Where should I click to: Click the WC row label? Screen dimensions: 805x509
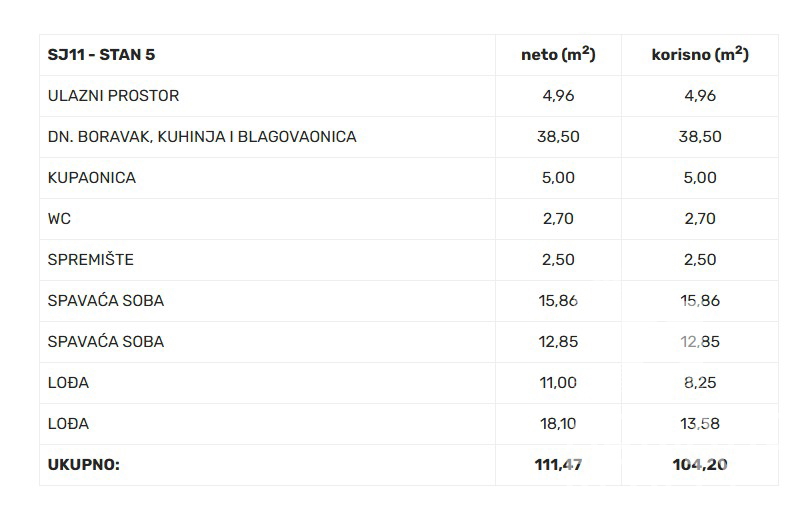[x=59, y=219]
